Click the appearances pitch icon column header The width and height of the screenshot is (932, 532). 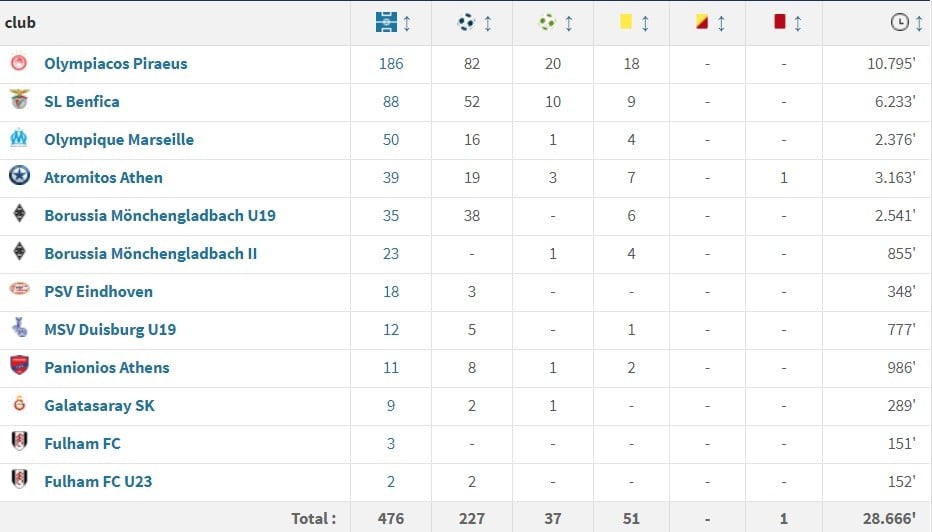point(386,23)
